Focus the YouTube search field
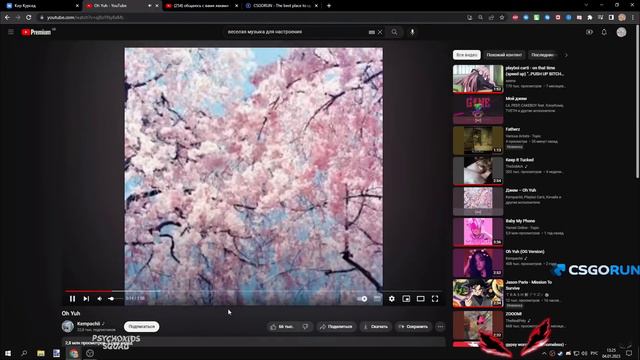640x360 pixels. (x=296, y=32)
